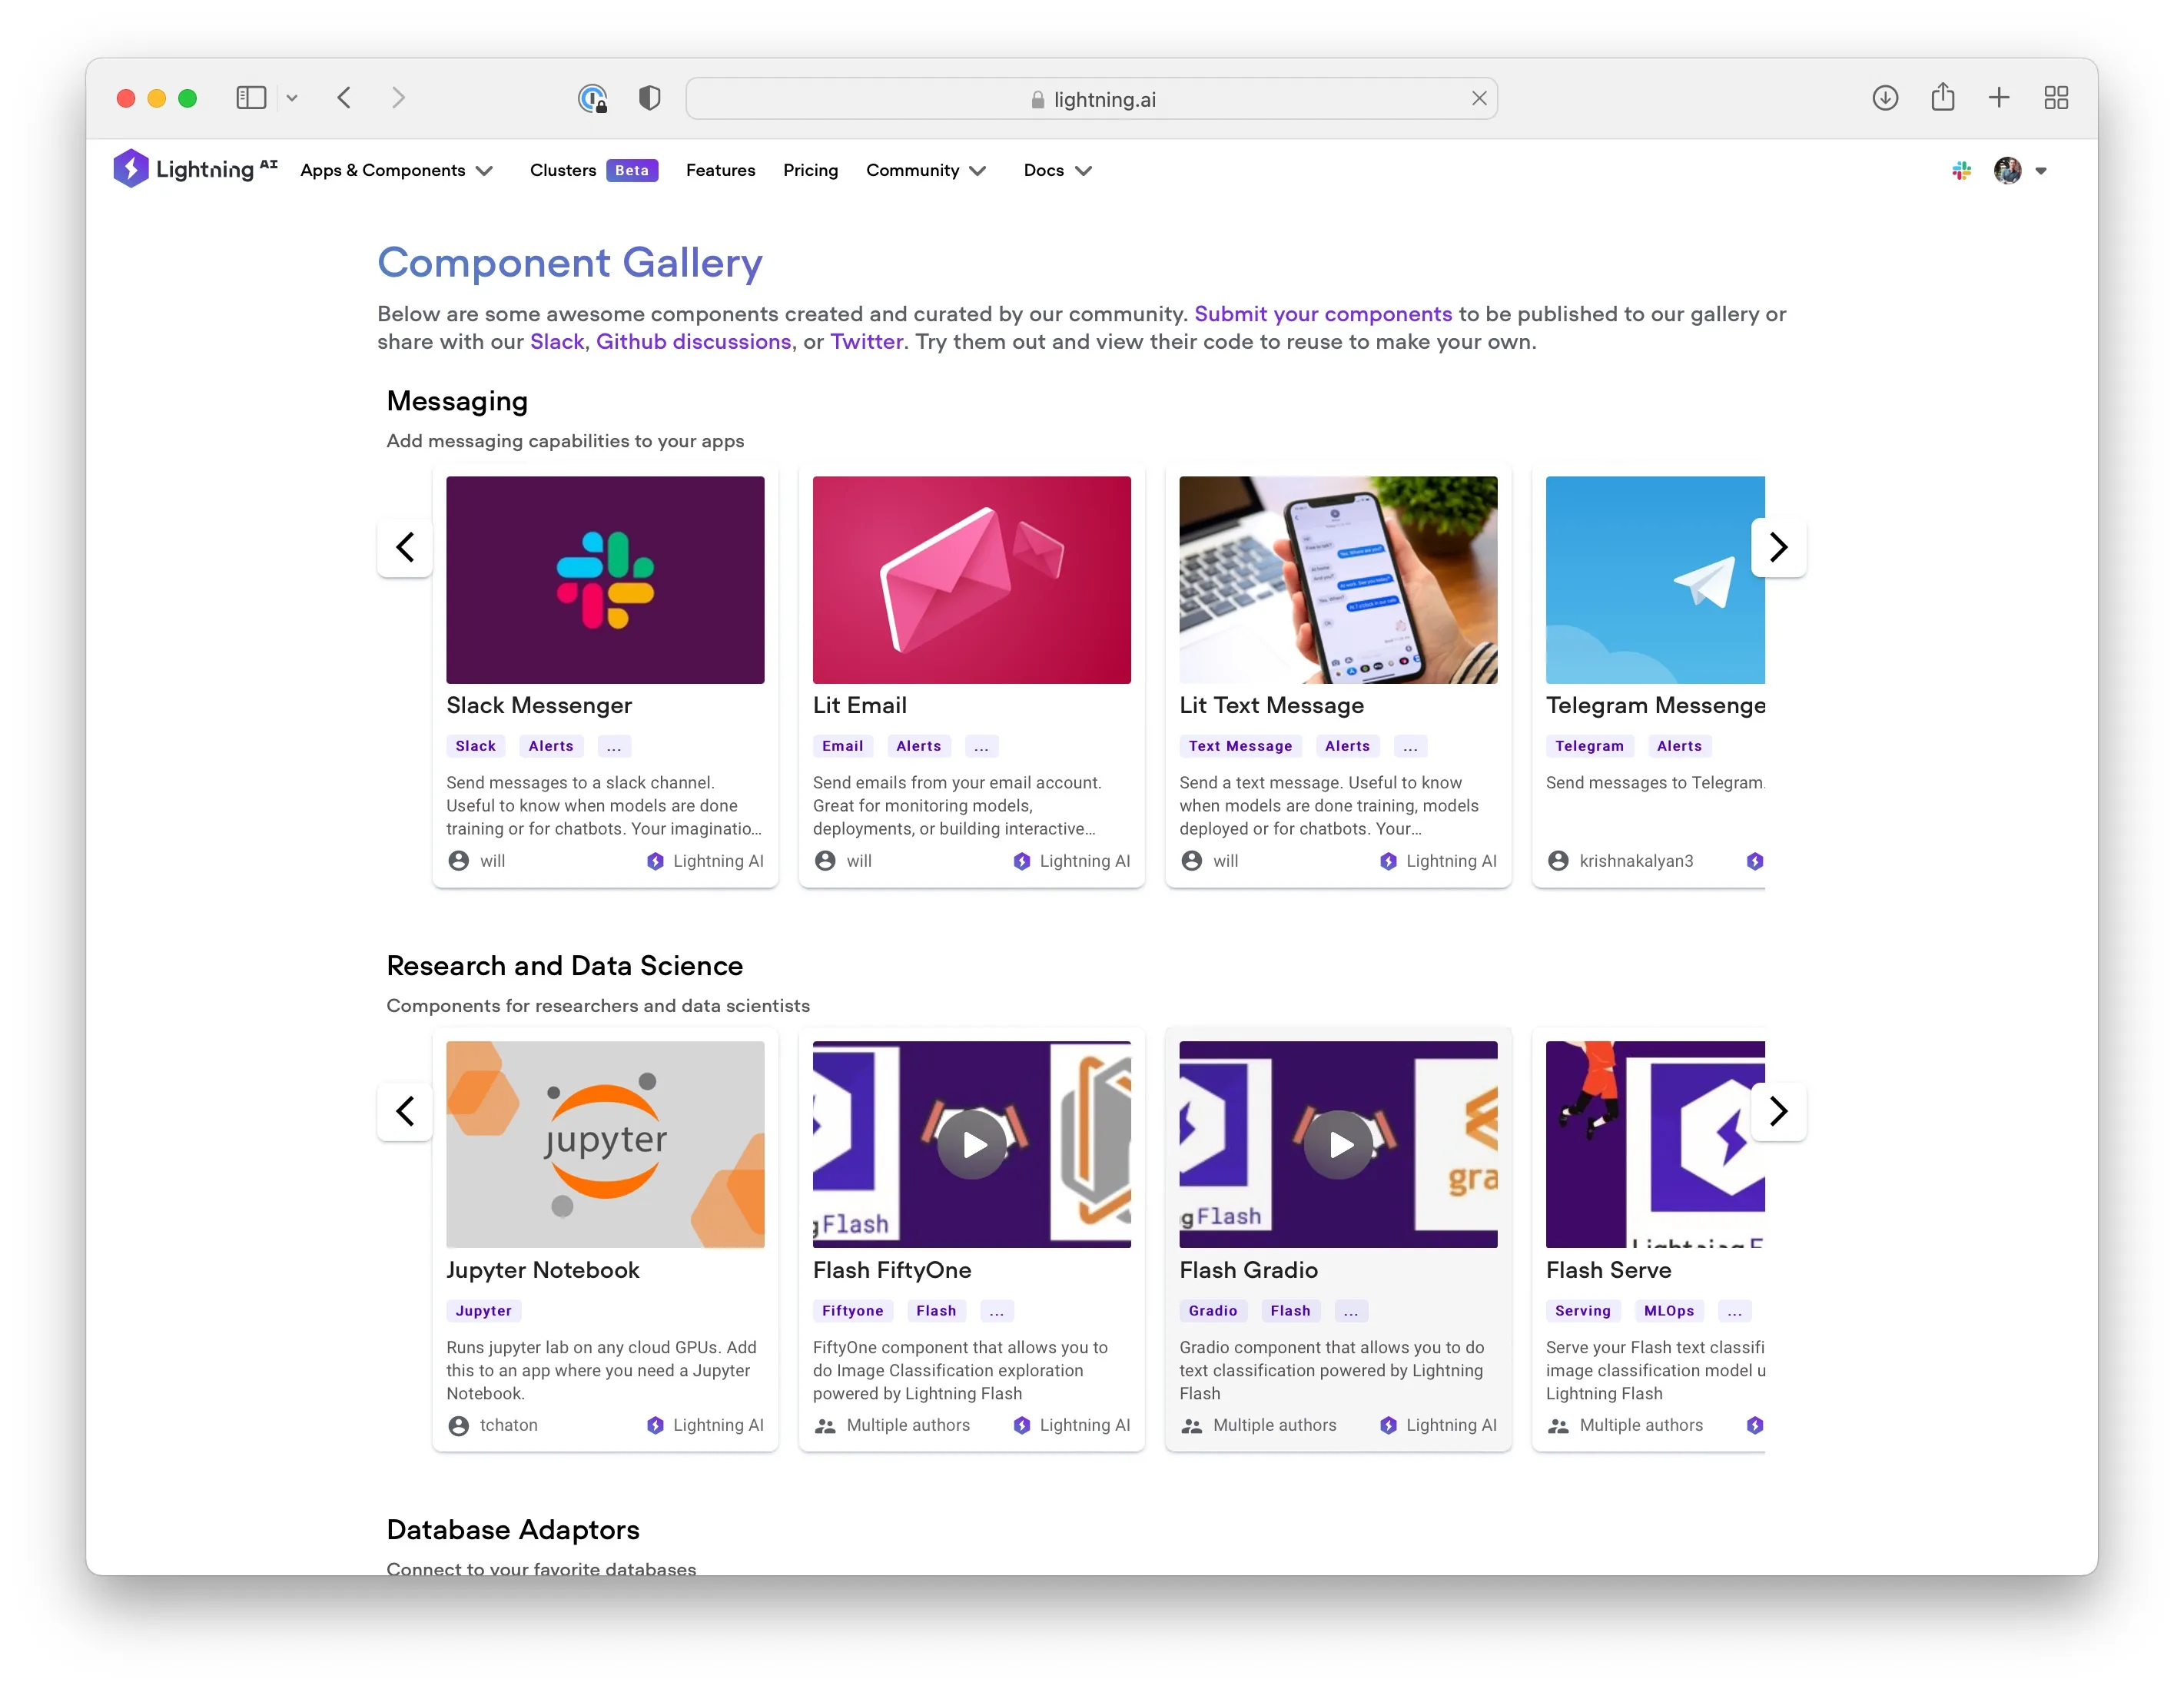This screenshot has width=2184, height=1689.
Task: Open the Lit Email thumbnail image
Action: click(971, 580)
